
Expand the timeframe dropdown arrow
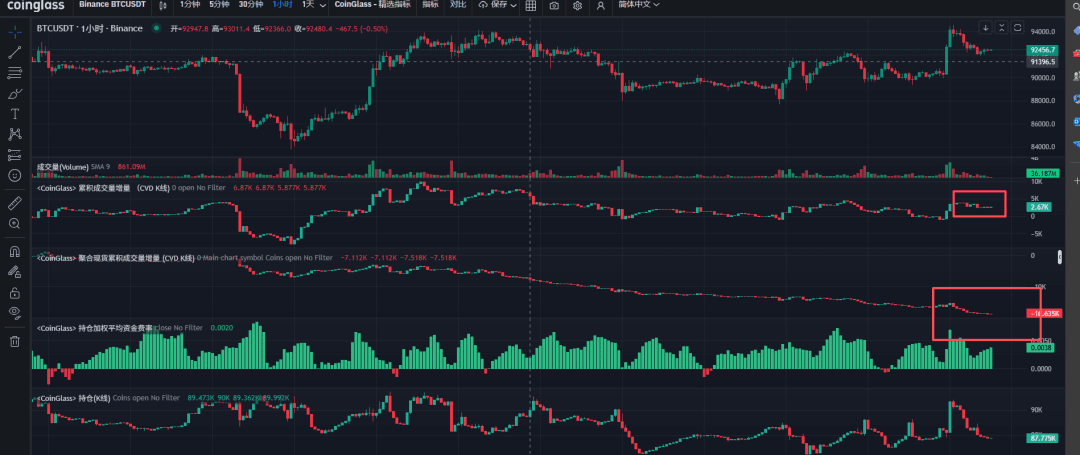322,5
